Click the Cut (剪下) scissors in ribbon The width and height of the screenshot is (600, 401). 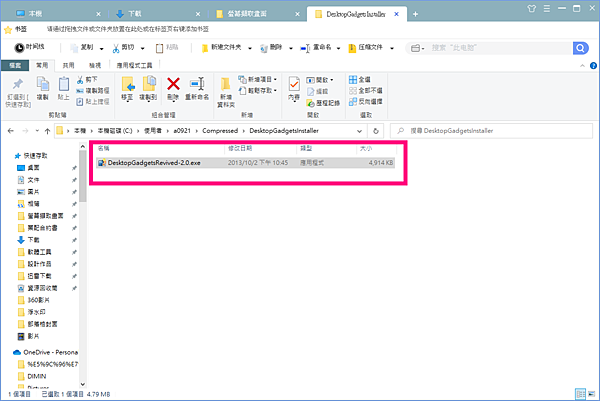coord(87,80)
